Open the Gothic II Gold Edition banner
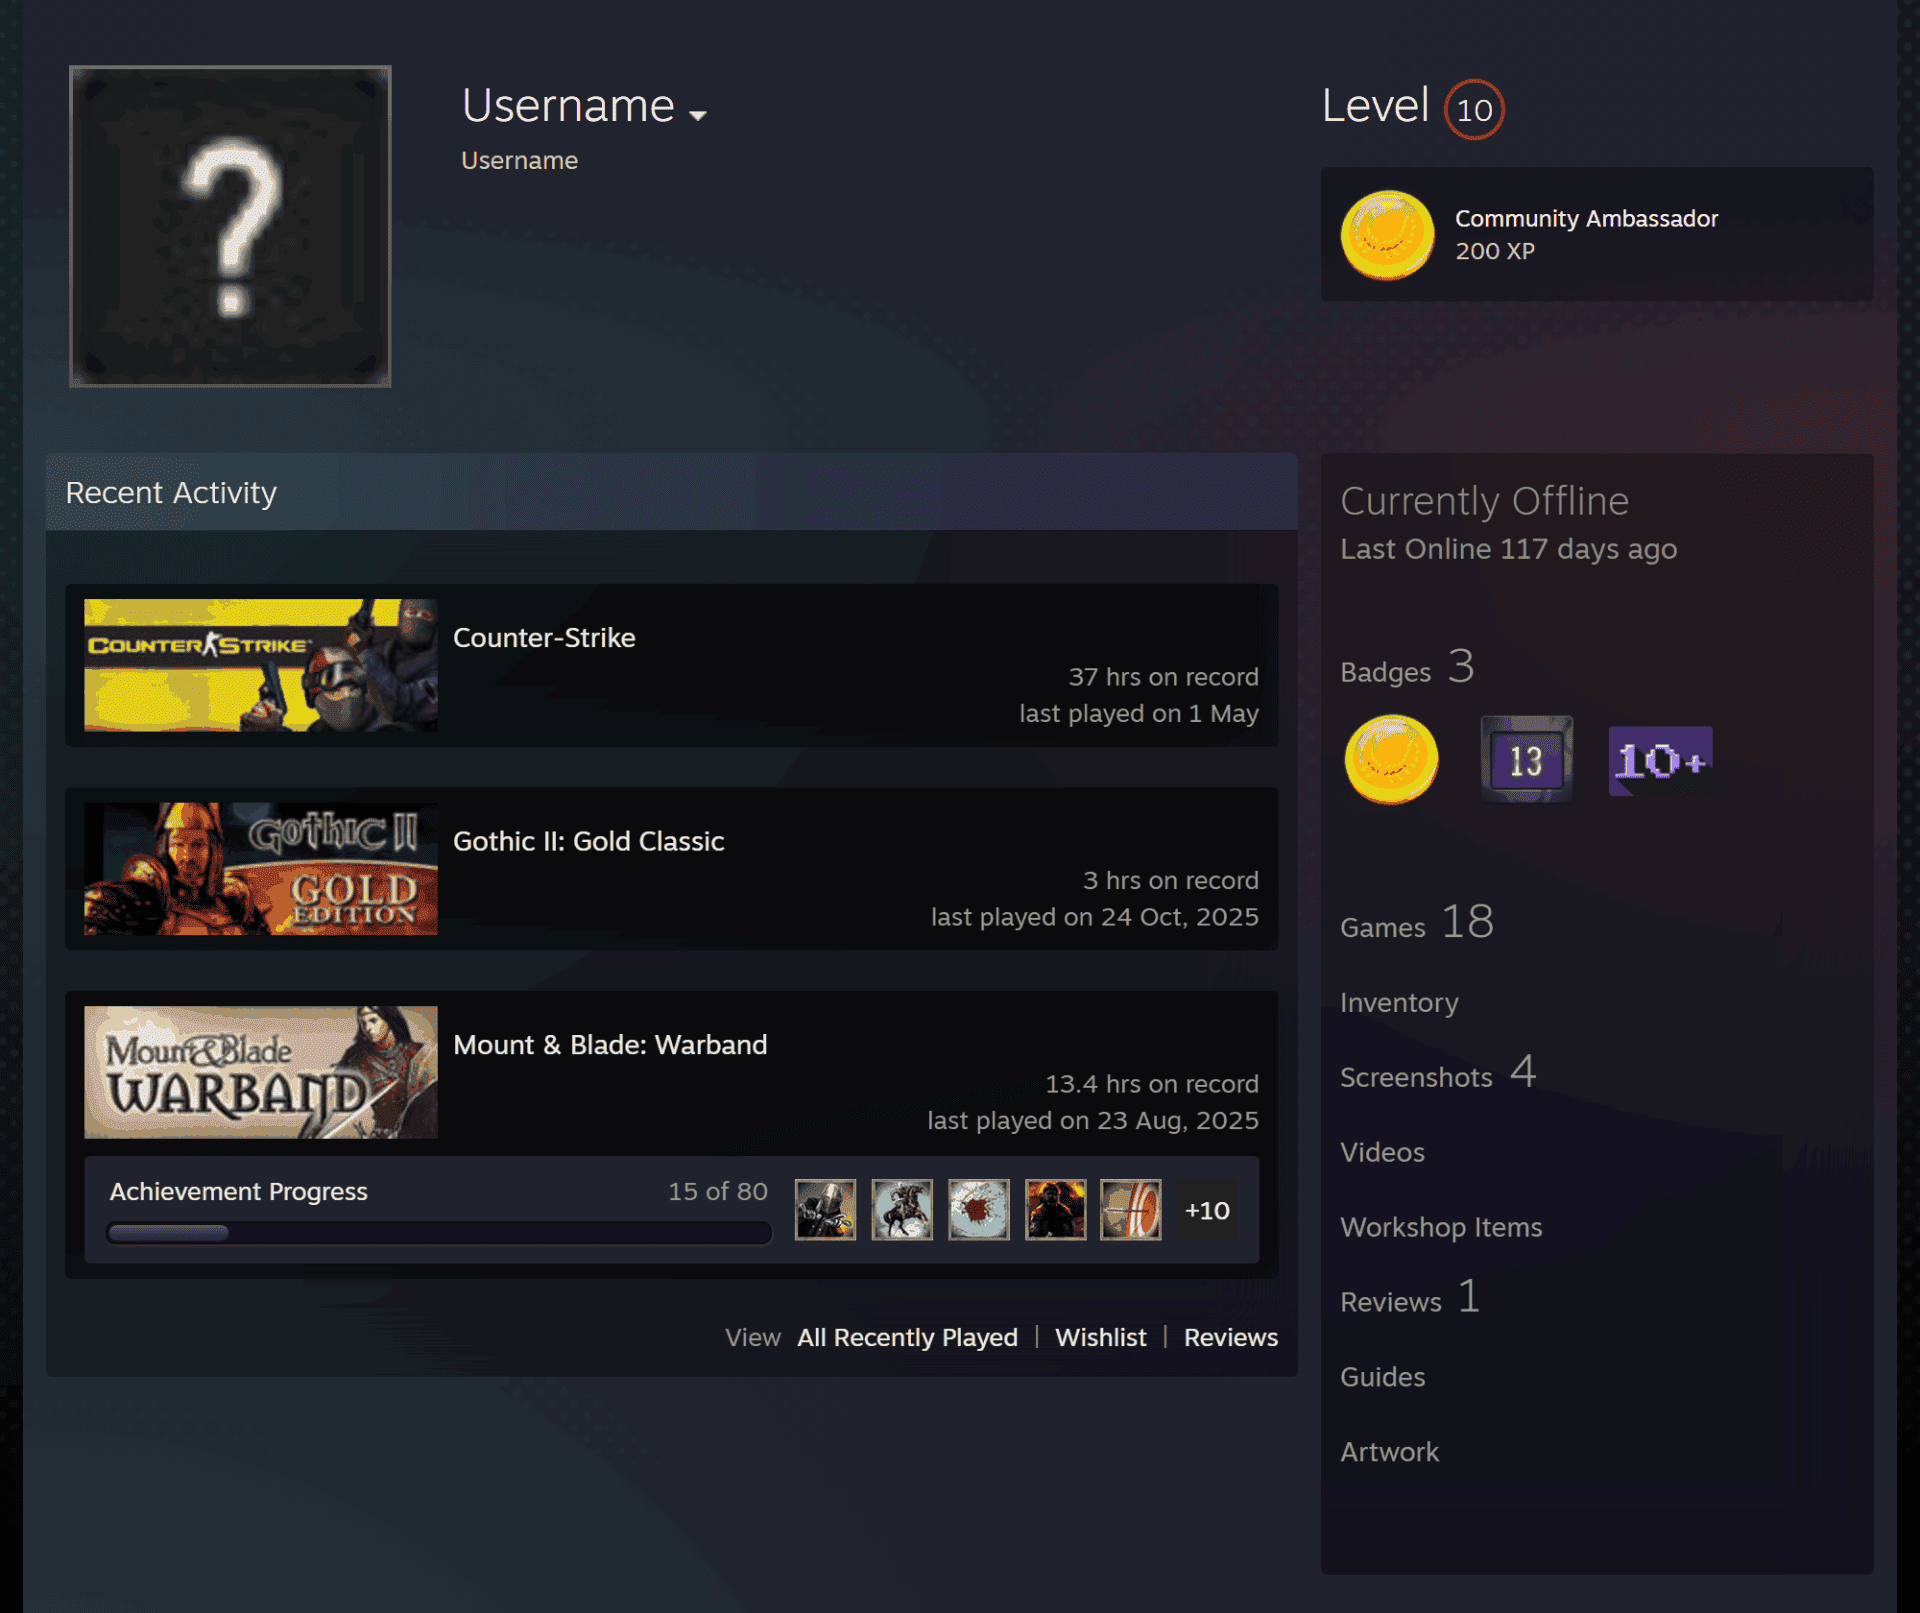1920x1613 pixels. [x=261, y=869]
